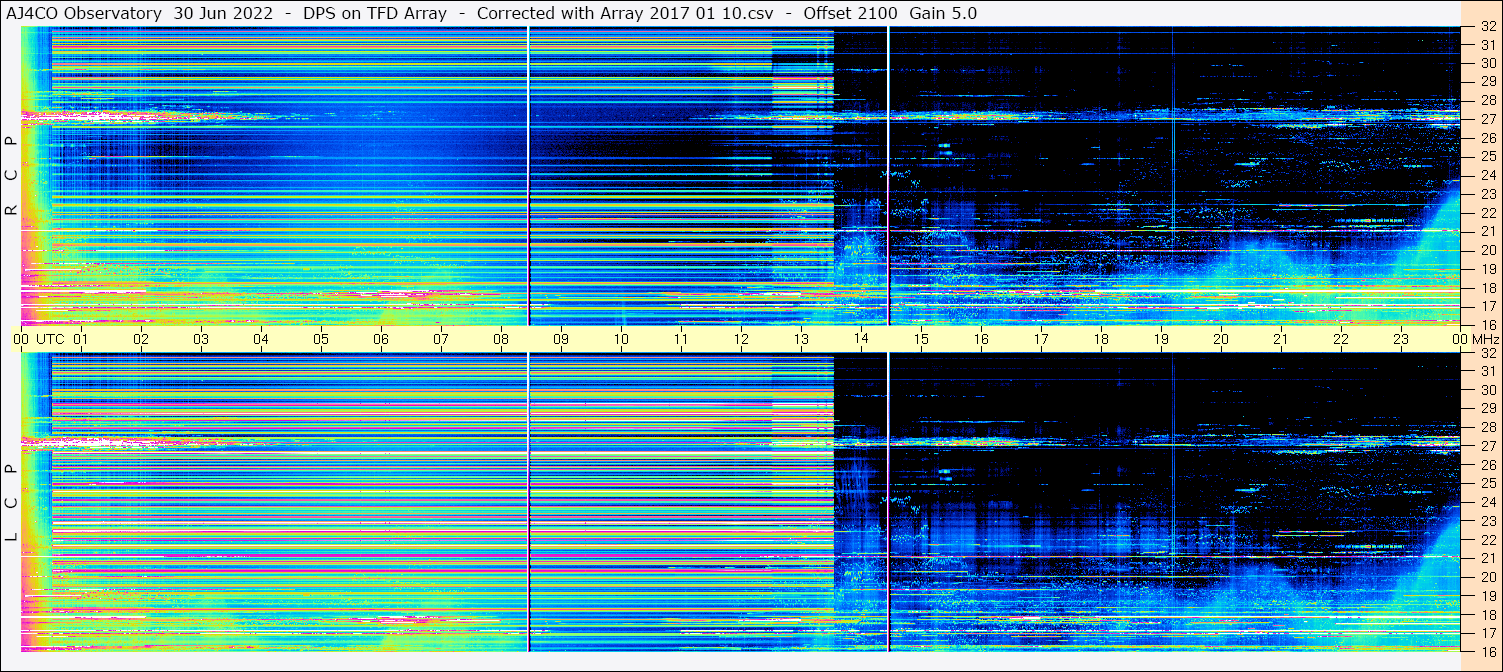Viewport: 1503px width, 672px height.
Task: Click the '00 UTC' time axis label
Action: tap(38, 339)
